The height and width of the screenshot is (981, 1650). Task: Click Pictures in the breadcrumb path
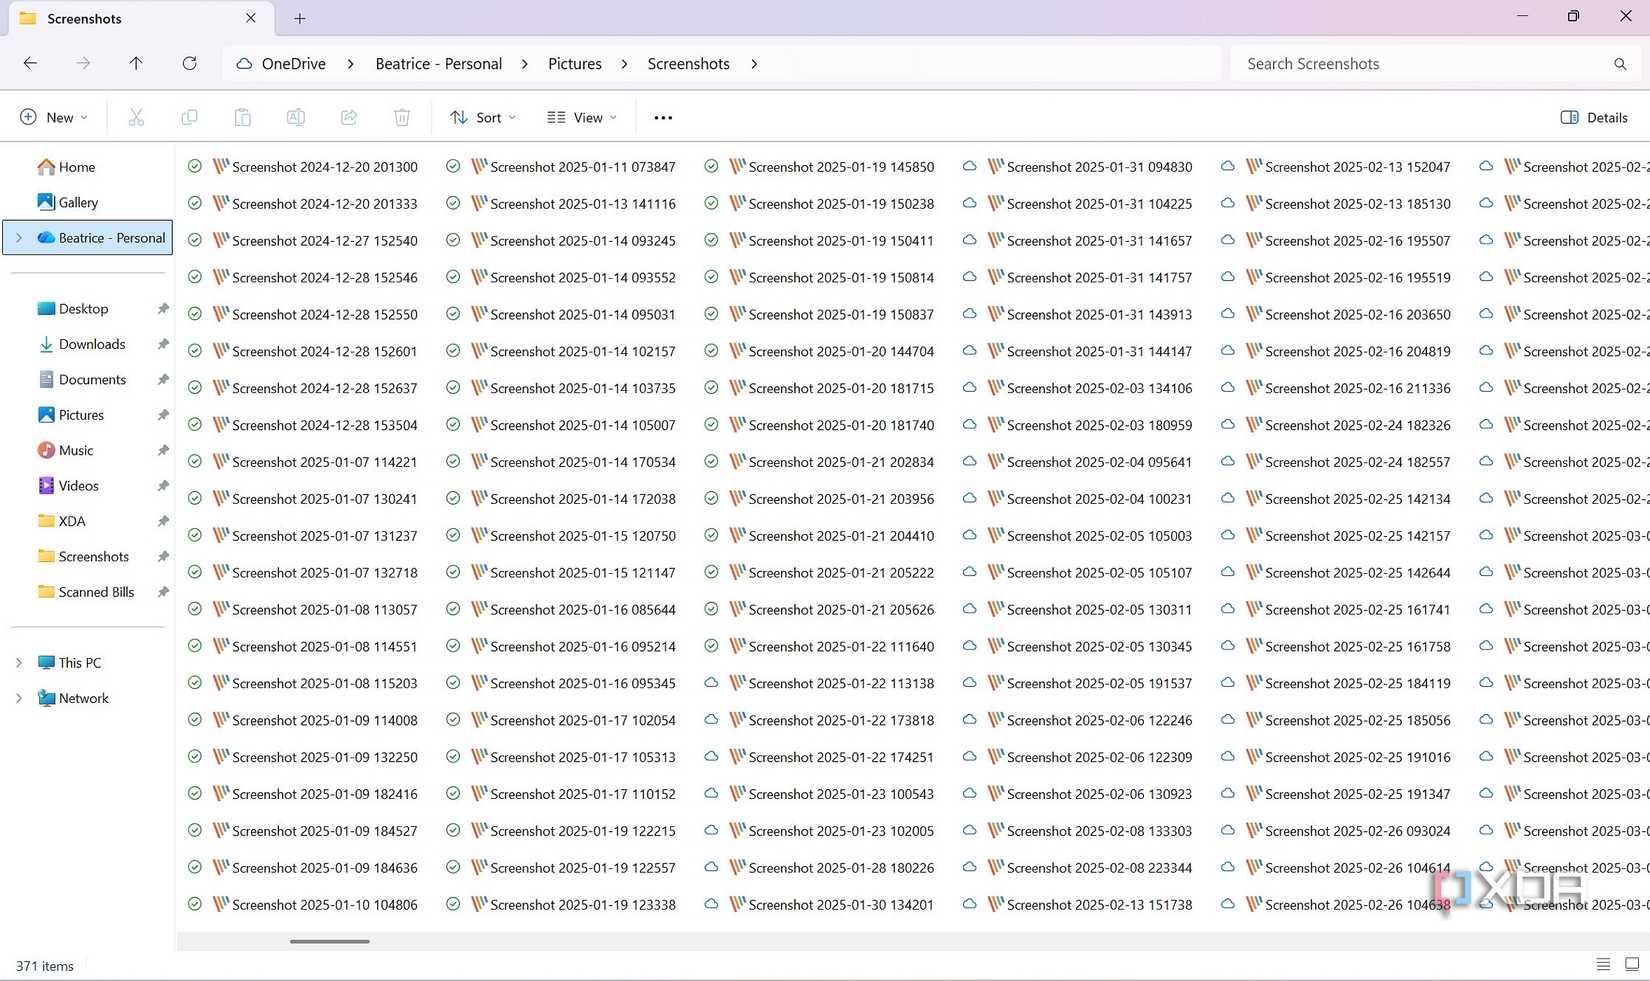pos(575,64)
